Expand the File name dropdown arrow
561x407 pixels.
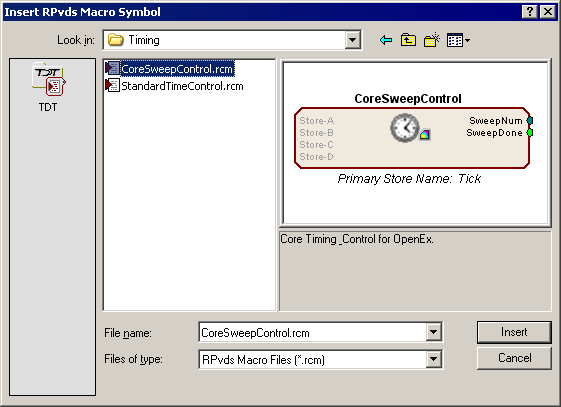pos(433,332)
